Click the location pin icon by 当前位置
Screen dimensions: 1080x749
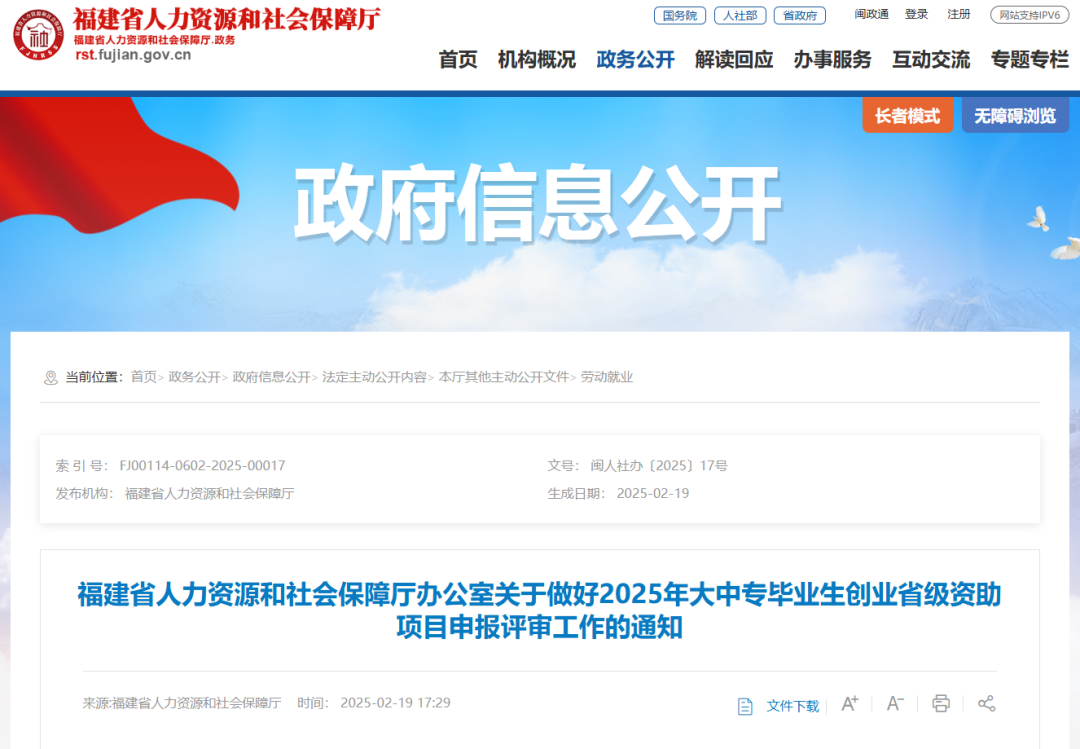(50, 378)
